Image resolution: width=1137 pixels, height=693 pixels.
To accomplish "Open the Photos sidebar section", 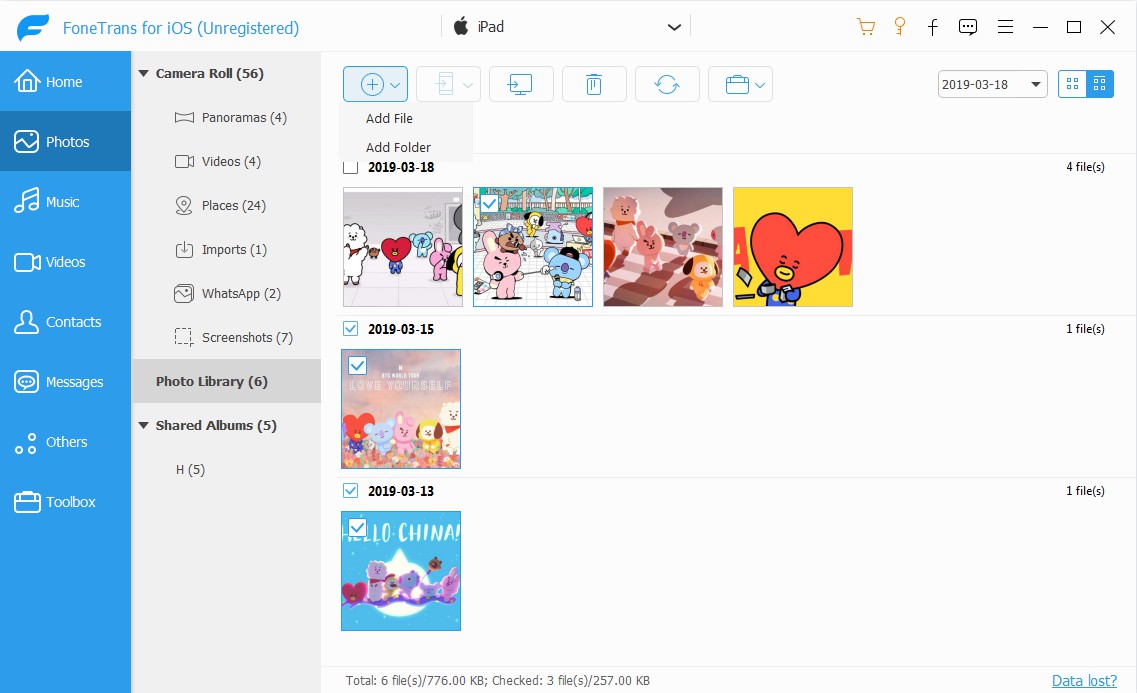I will pos(65,141).
